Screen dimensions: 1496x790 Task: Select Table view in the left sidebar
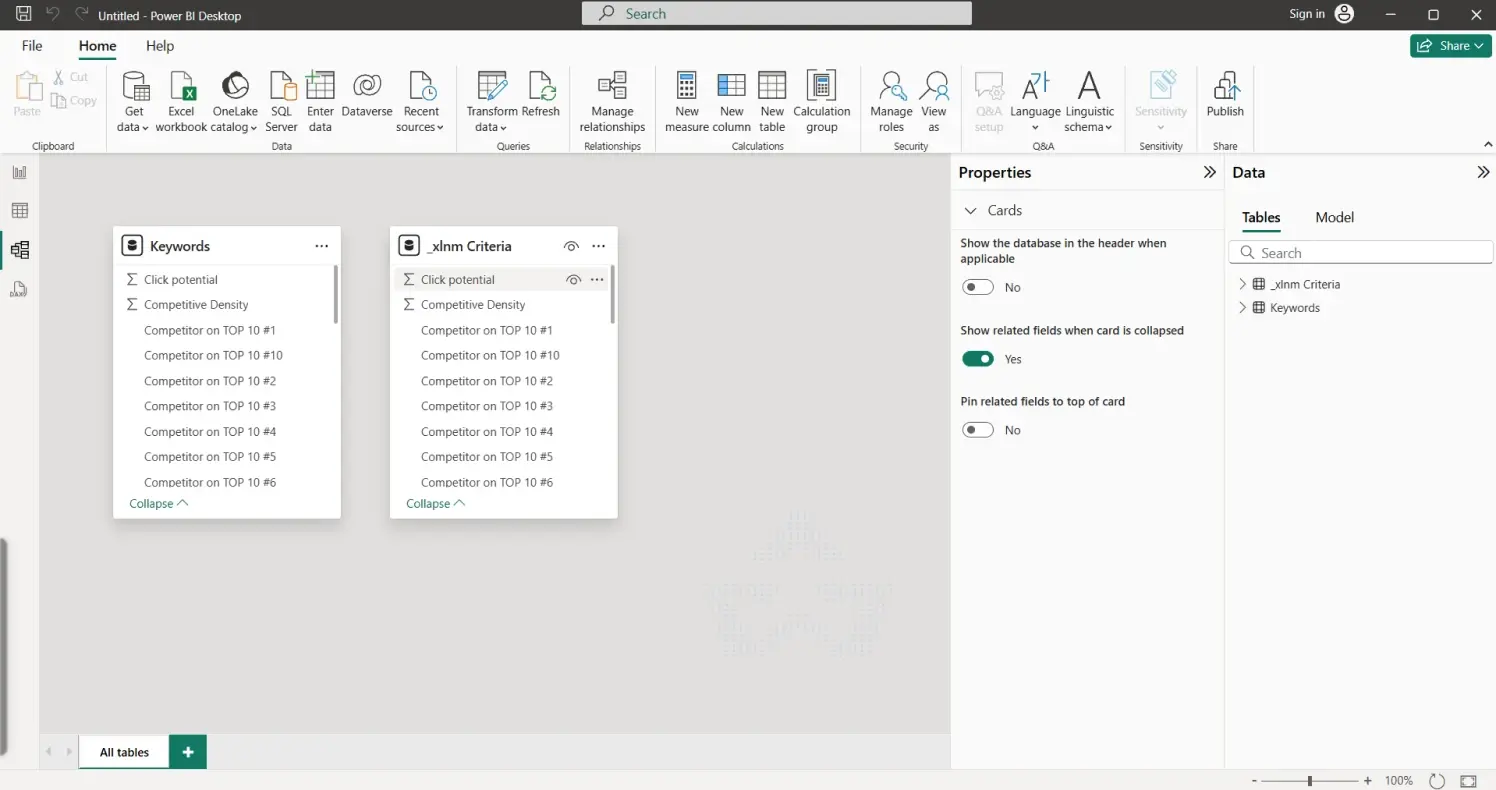(x=21, y=210)
